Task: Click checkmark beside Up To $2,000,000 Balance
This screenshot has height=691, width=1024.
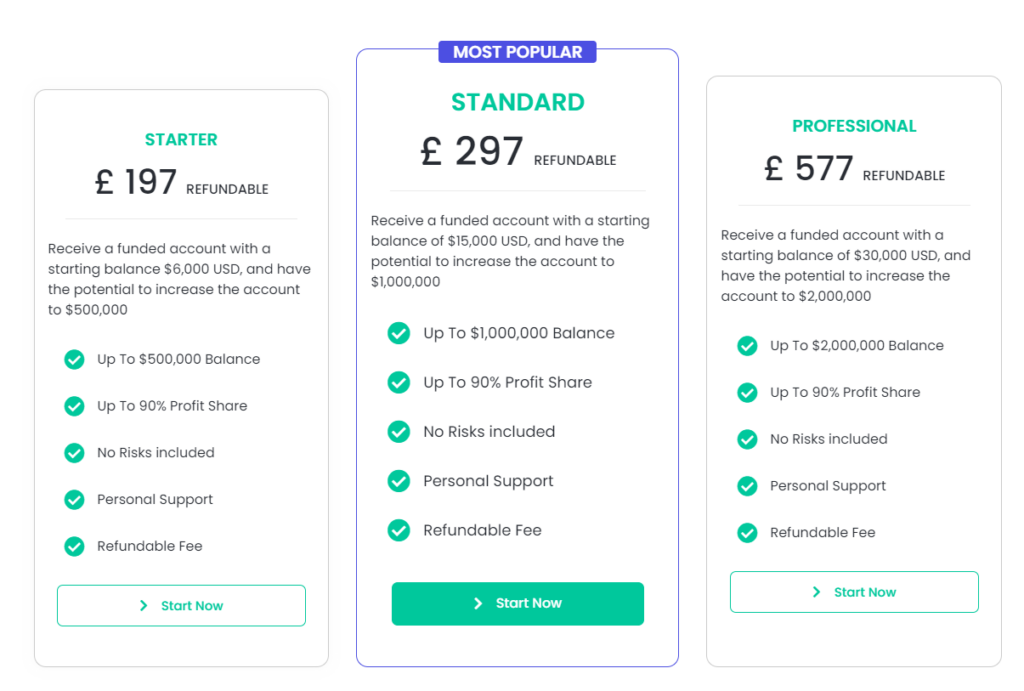Action: coord(747,346)
